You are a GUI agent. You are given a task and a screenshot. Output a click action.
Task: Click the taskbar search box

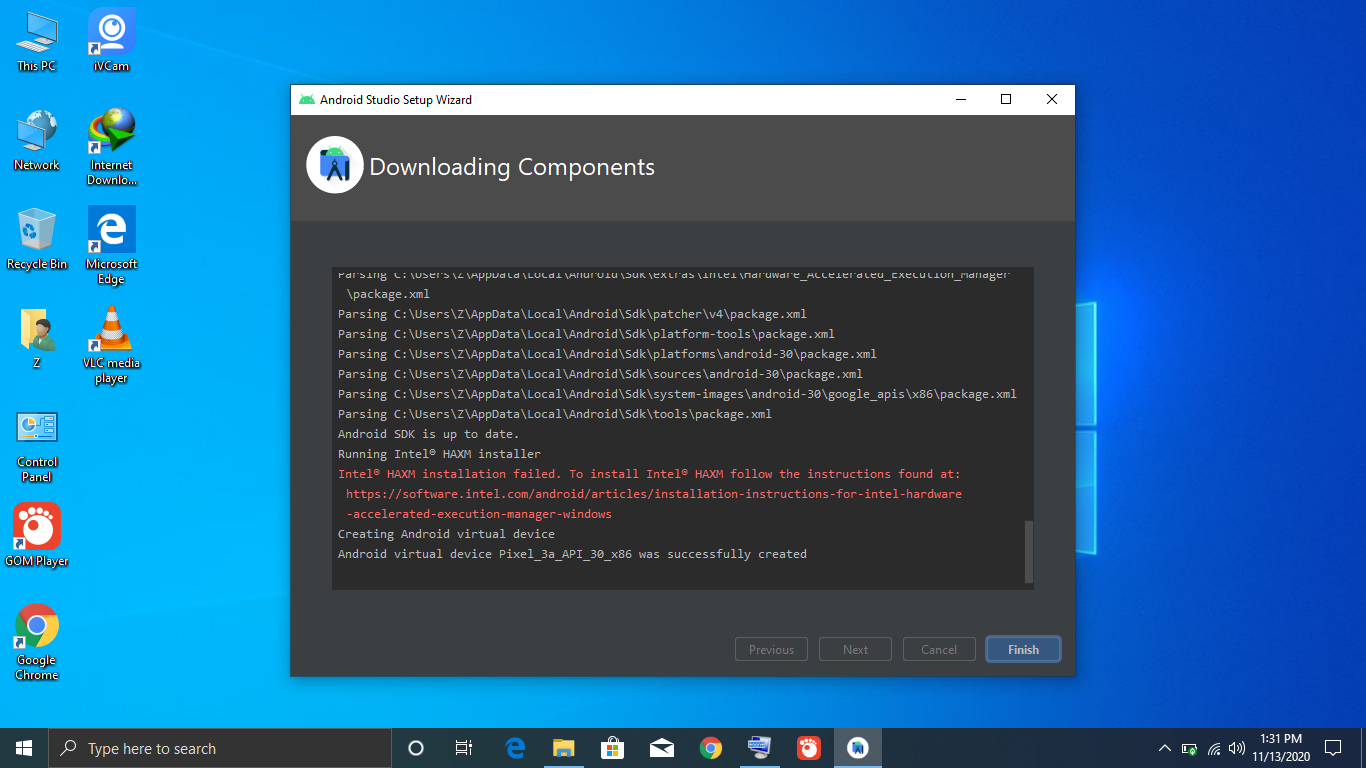(220, 748)
